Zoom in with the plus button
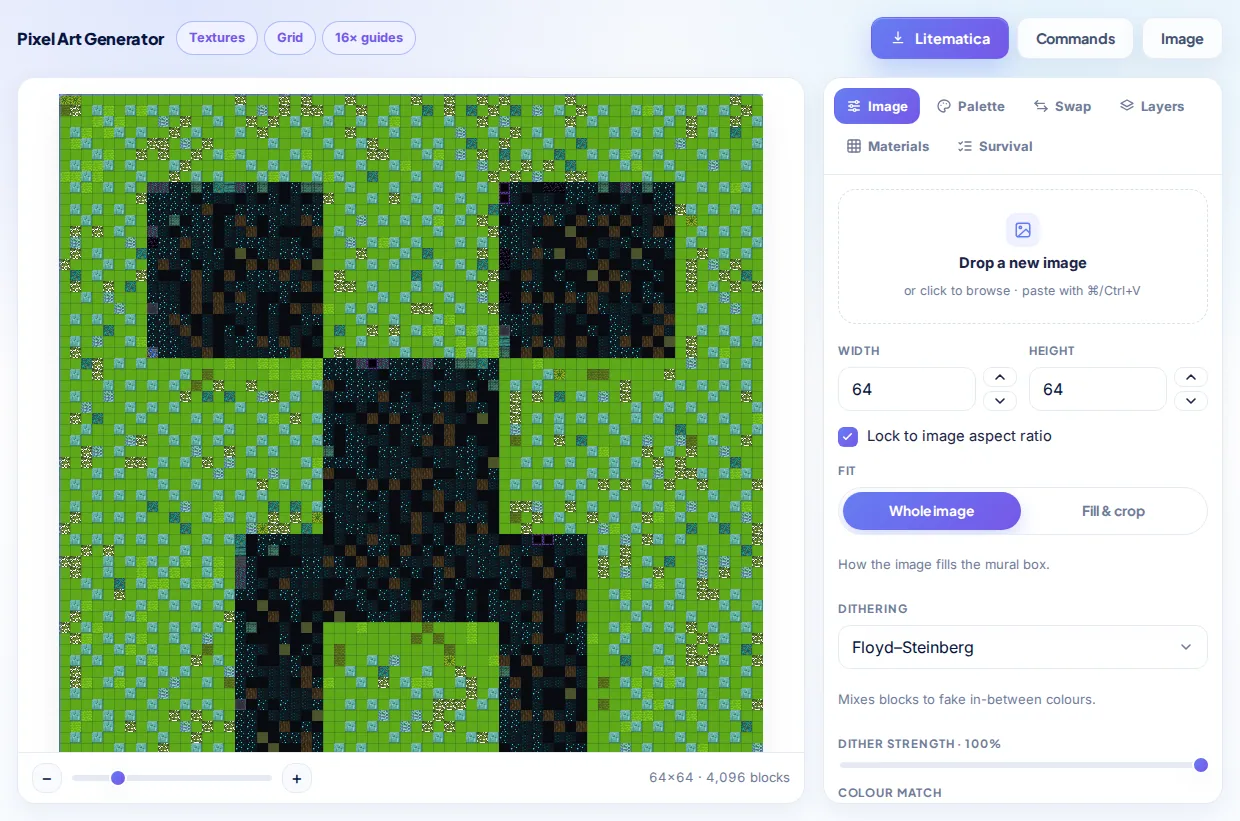 click(297, 778)
